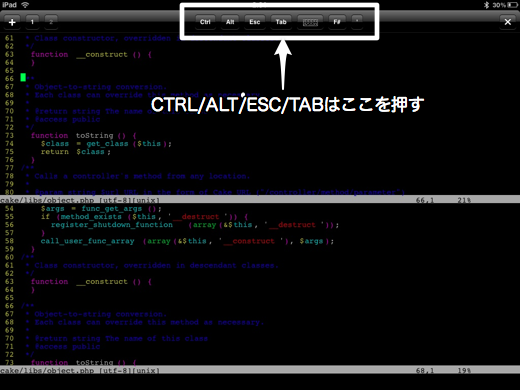Click 'function __construct' on bottom pane line 63
This screenshot has height=390, width=520.
coord(79,282)
